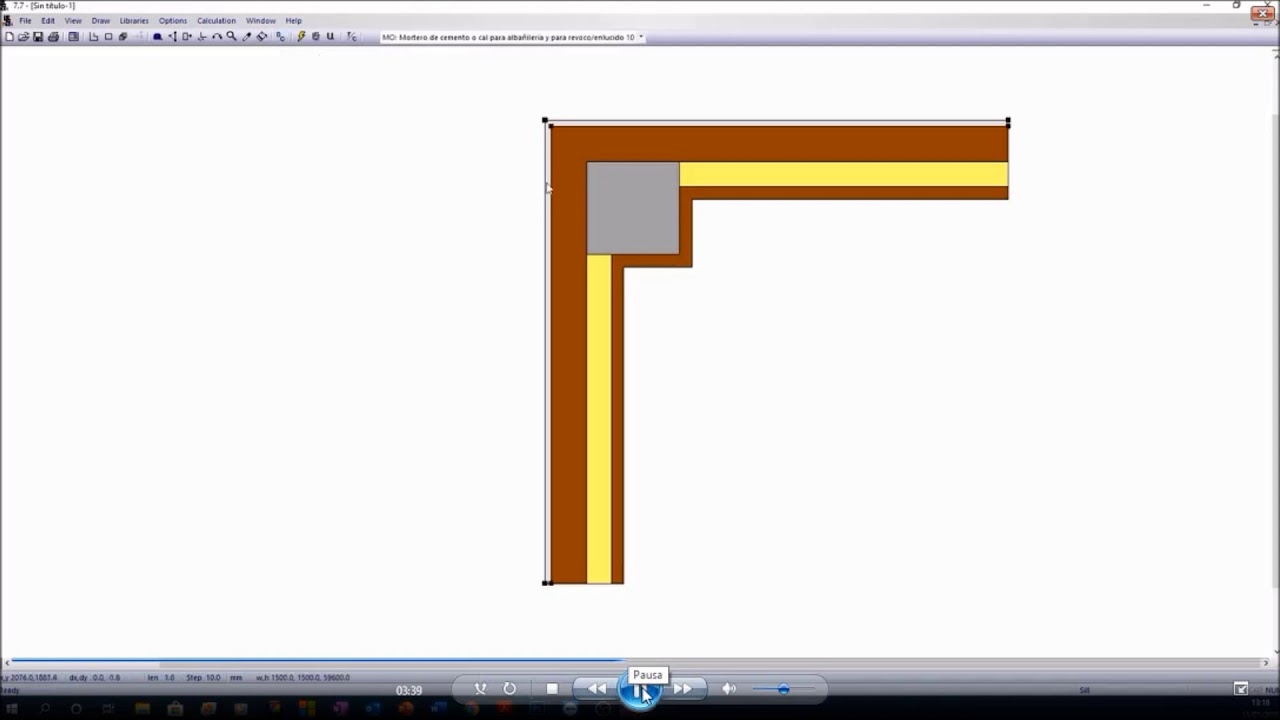The width and height of the screenshot is (1280, 720).
Task: Click the pencil edit tool icon
Action: point(246,37)
